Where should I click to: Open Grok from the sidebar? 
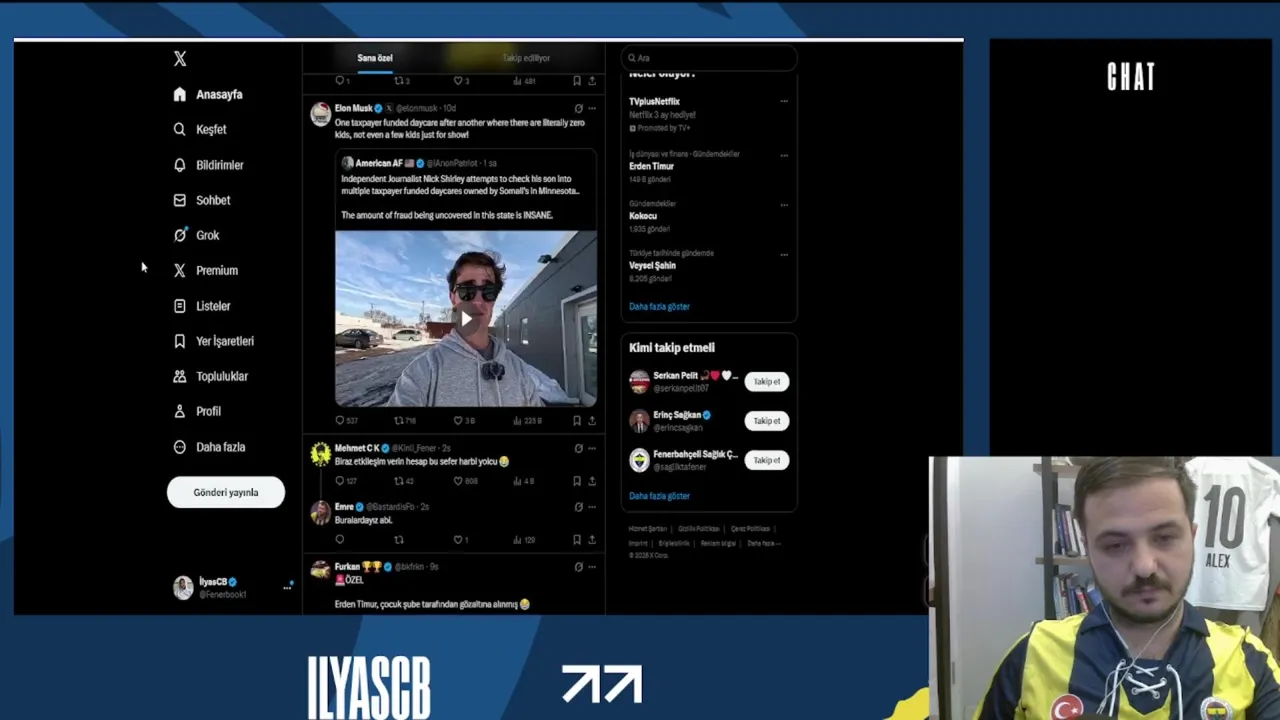click(196, 235)
